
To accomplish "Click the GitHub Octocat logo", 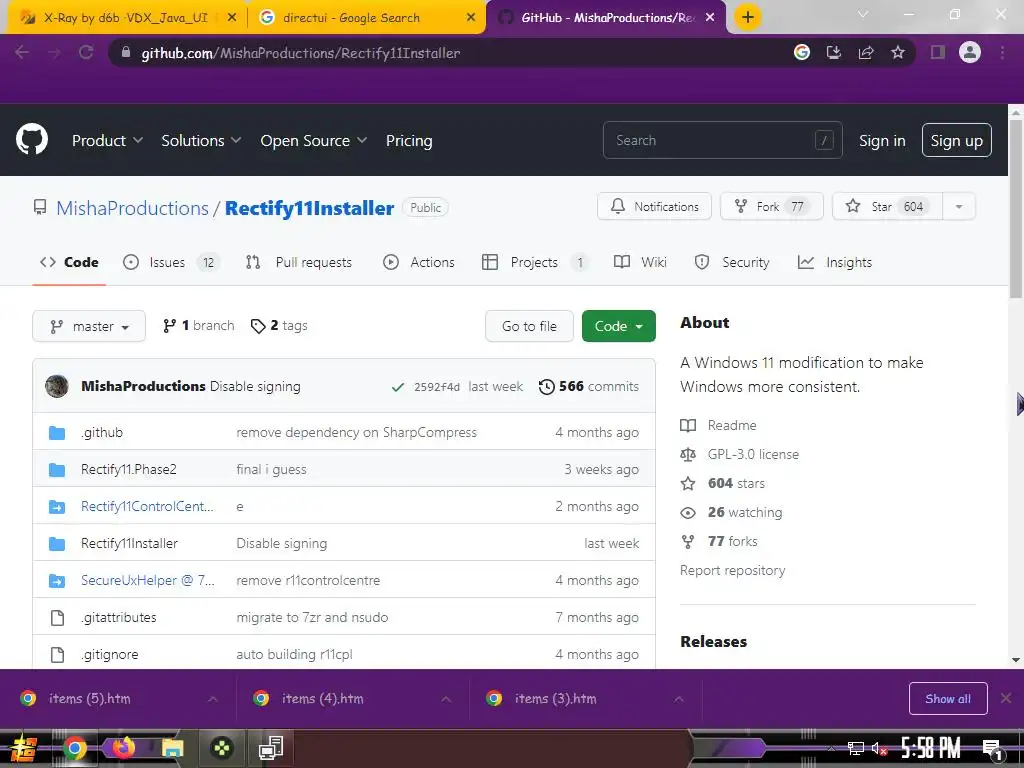I will pos(31,139).
